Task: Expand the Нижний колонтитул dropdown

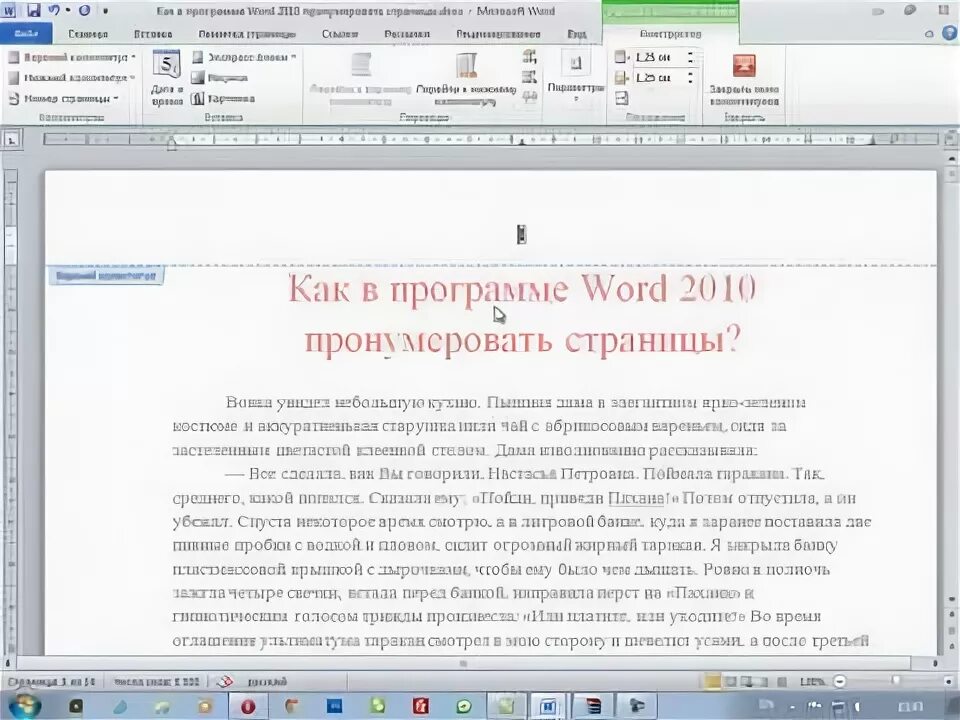Action: click(x=72, y=78)
